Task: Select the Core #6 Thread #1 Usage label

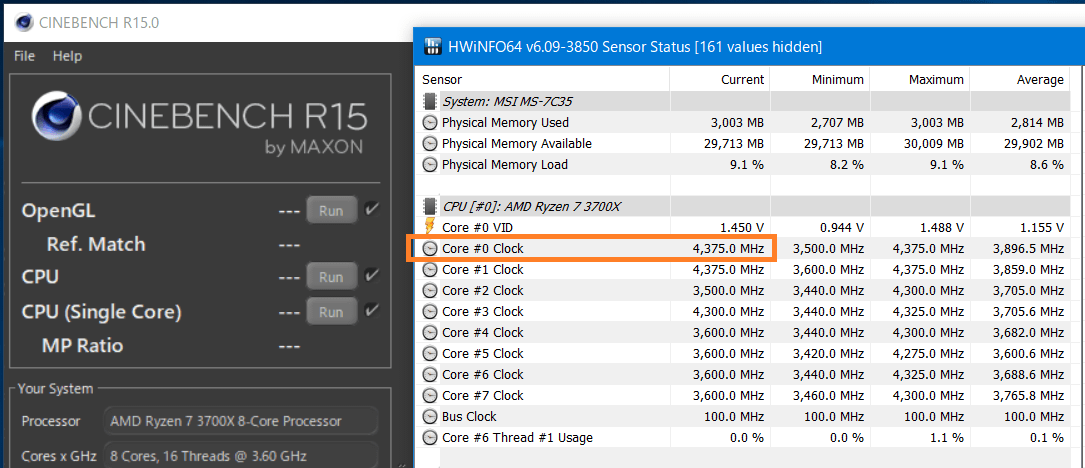Action: 518,438
